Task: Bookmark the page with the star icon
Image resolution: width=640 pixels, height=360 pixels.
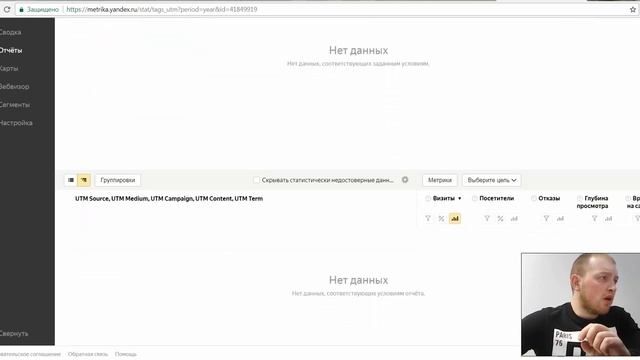Action: (x=633, y=9)
